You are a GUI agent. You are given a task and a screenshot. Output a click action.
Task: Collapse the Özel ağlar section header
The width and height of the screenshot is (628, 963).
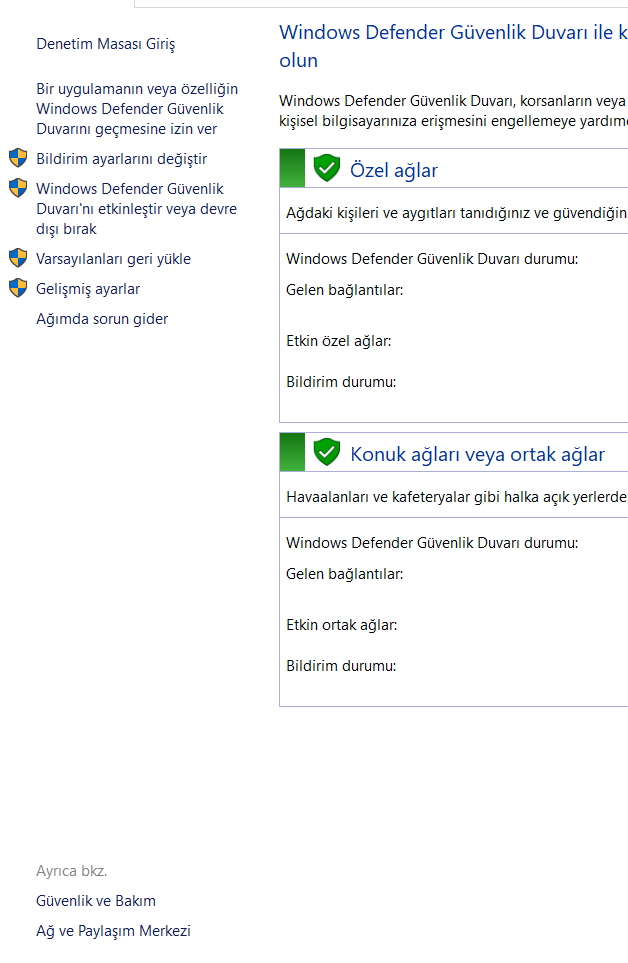pyautogui.click(x=454, y=168)
